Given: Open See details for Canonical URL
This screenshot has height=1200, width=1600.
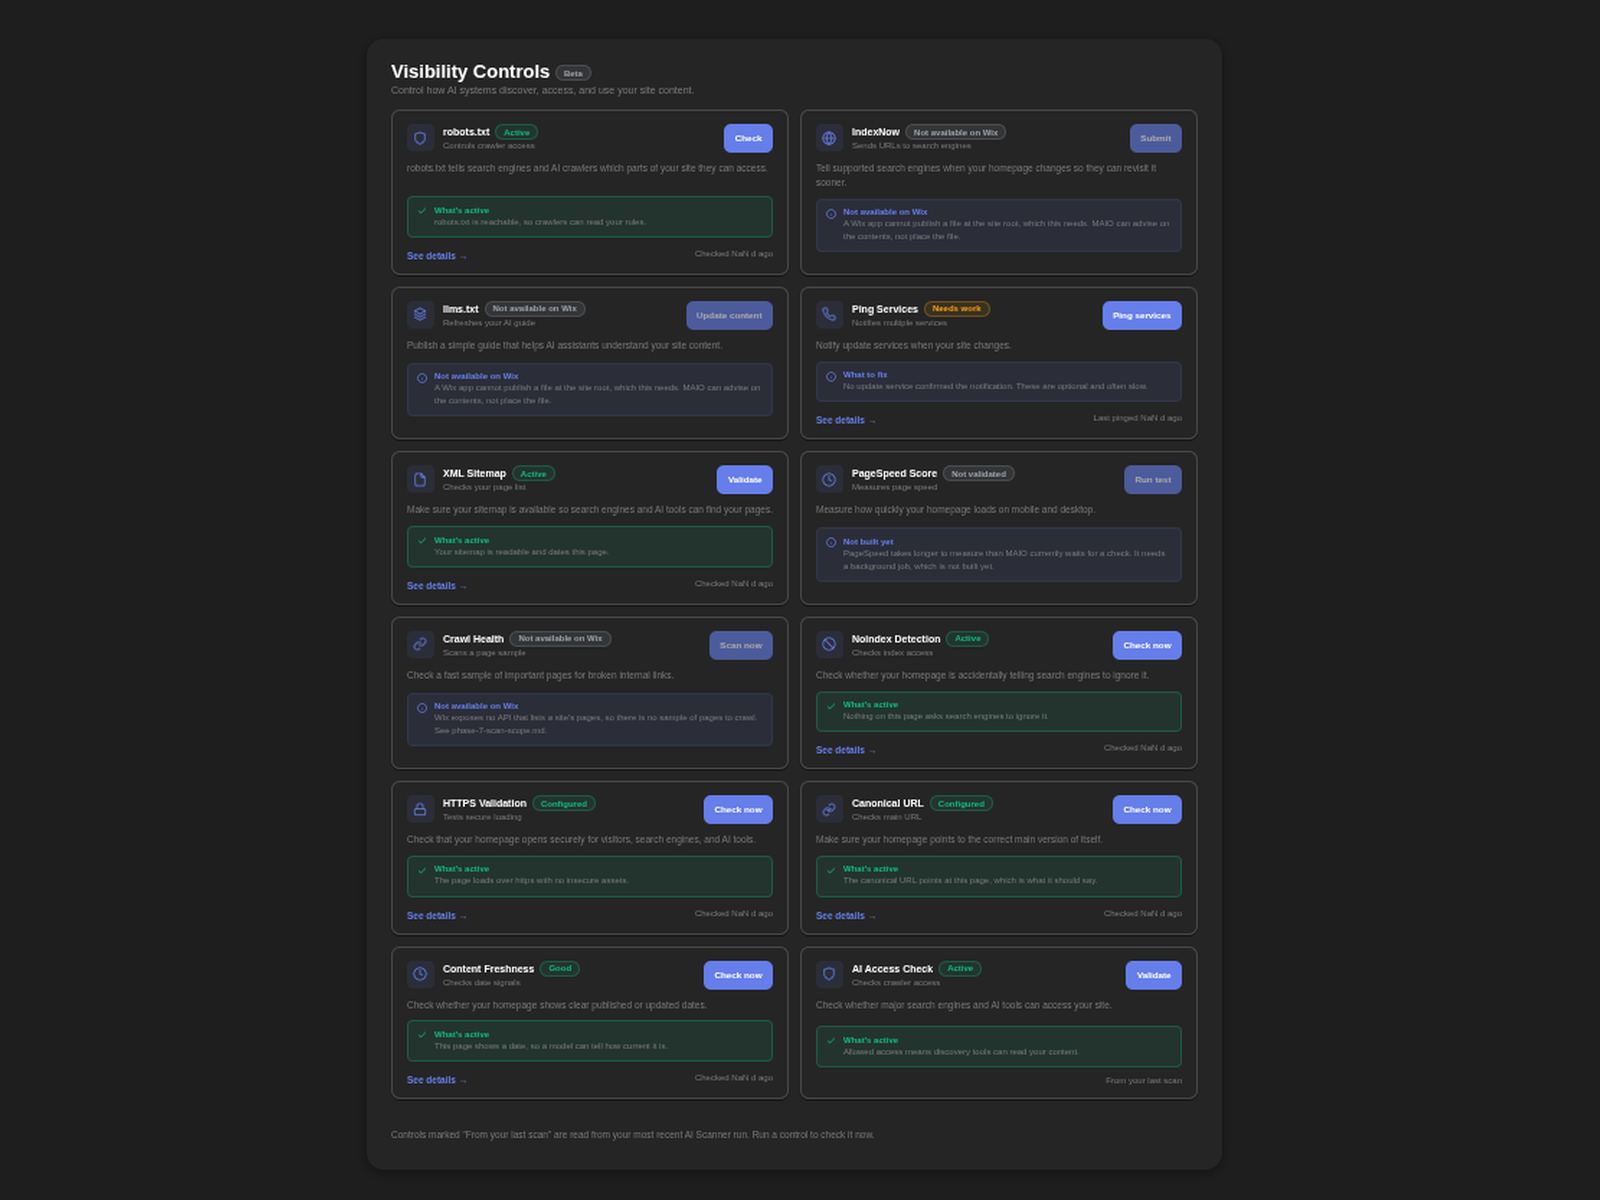Looking at the screenshot, I should point(846,916).
